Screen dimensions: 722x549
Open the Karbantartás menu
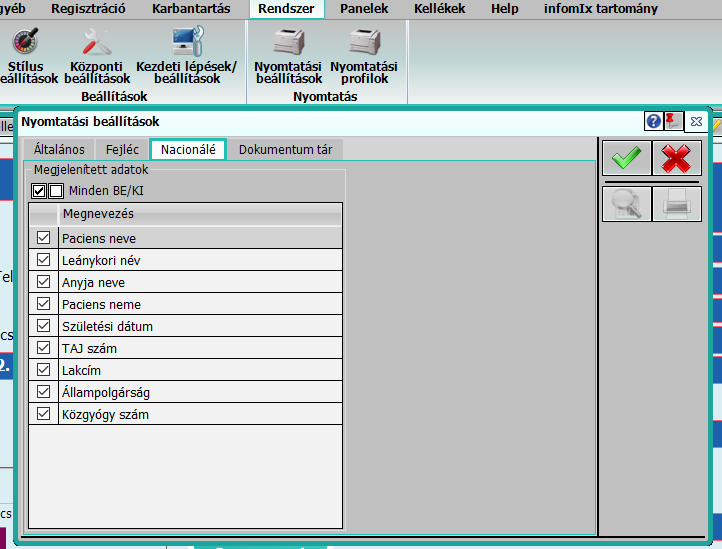pyautogui.click(x=191, y=8)
